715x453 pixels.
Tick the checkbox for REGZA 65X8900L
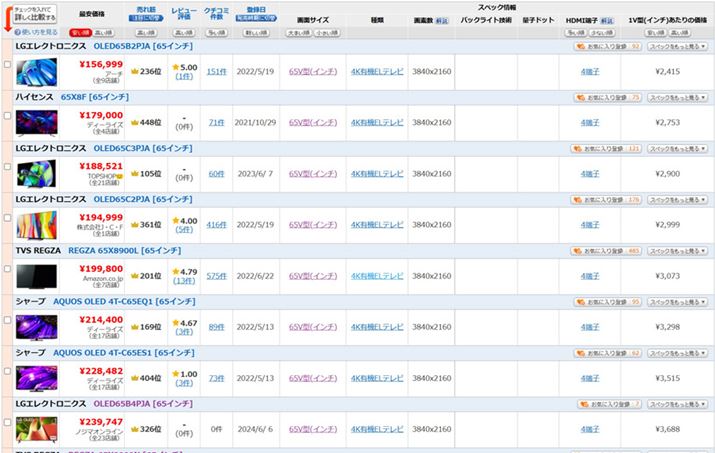(x=8, y=270)
